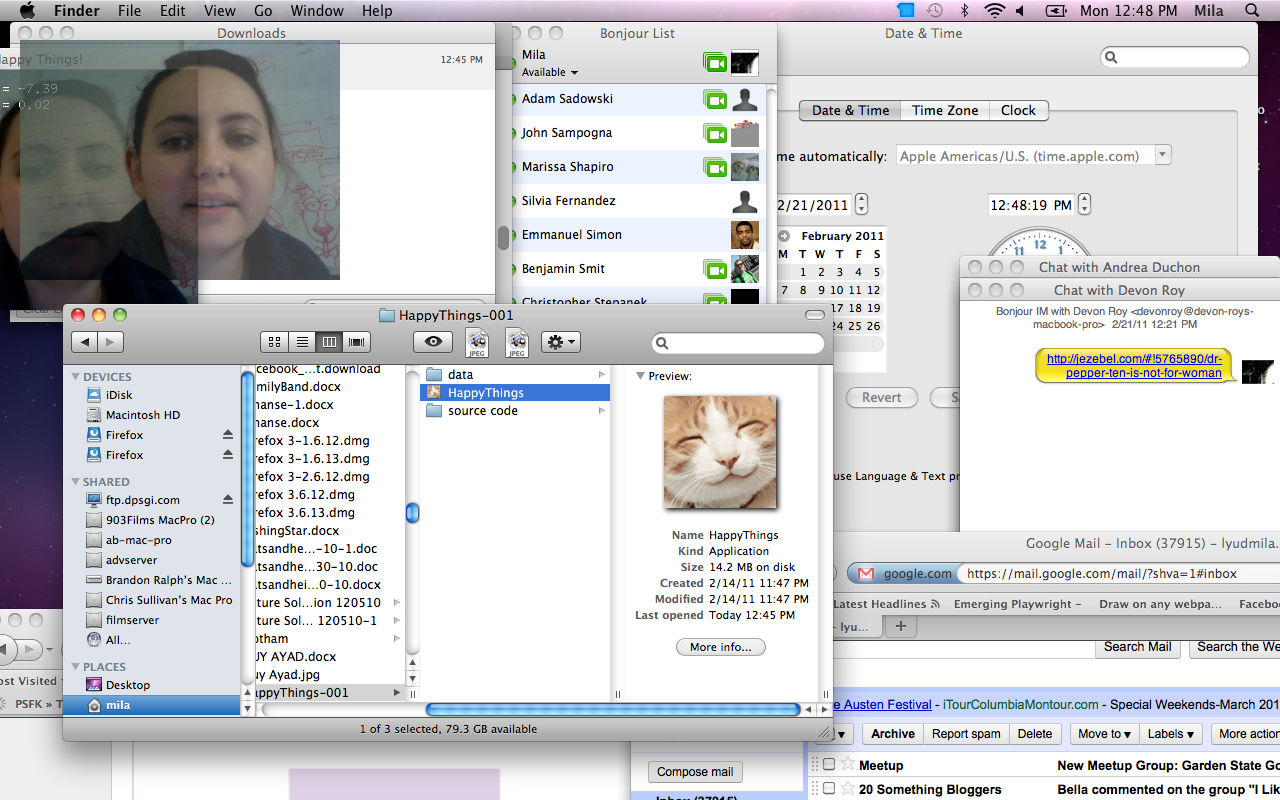
Task: Open Spotlight search in the menu bar
Action: [x=1252, y=11]
